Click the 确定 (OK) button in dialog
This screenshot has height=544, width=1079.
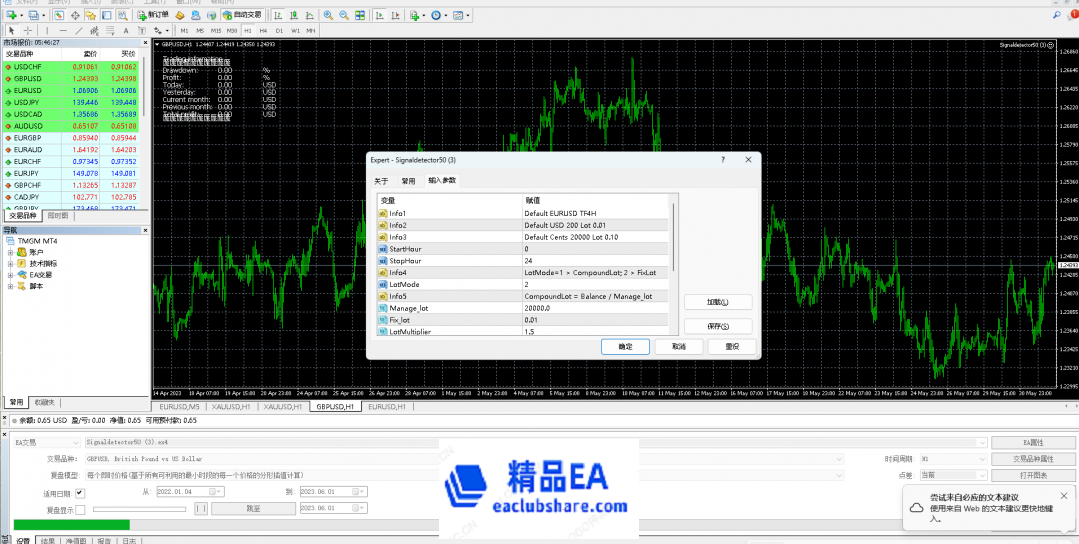click(625, 346)
